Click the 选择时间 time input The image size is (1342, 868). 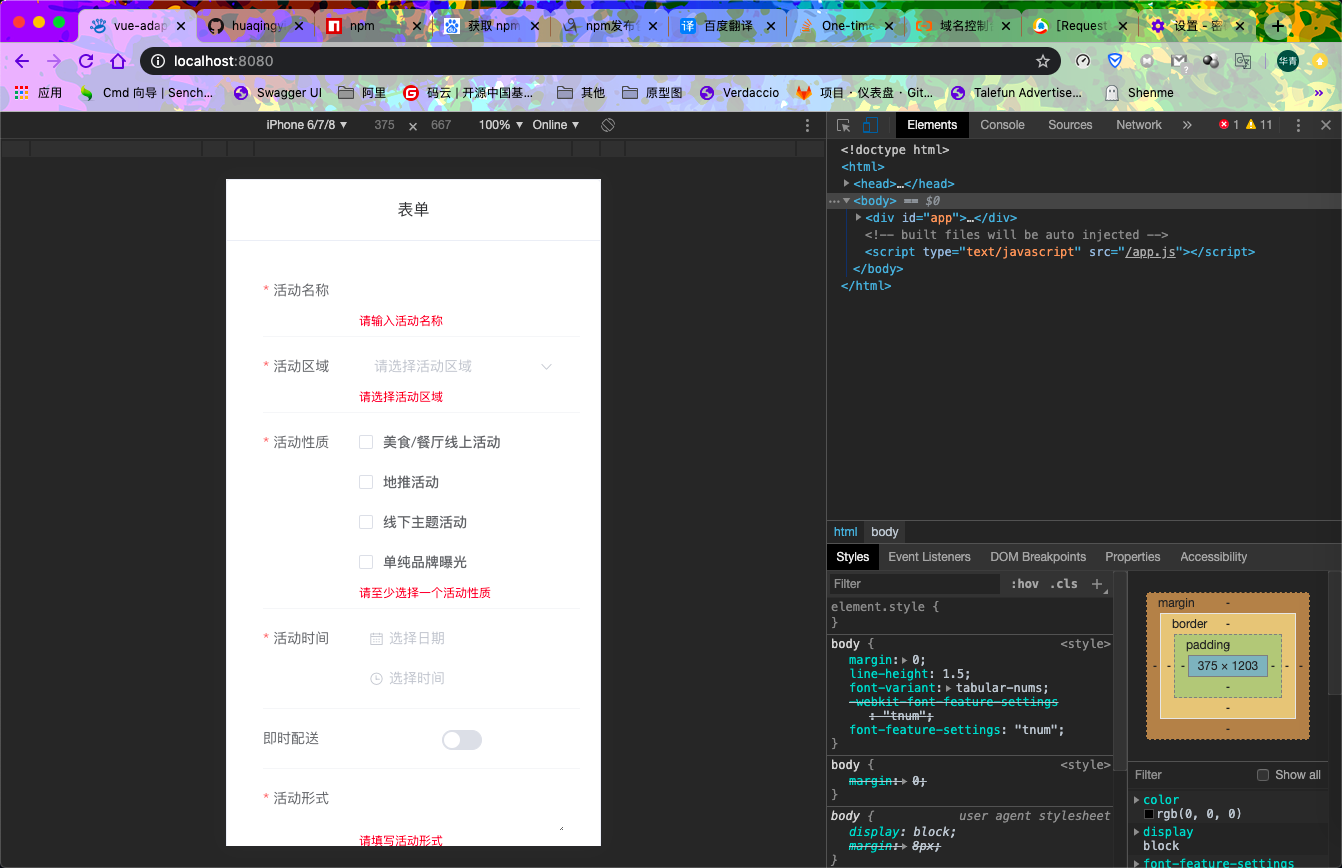(462, 678)
